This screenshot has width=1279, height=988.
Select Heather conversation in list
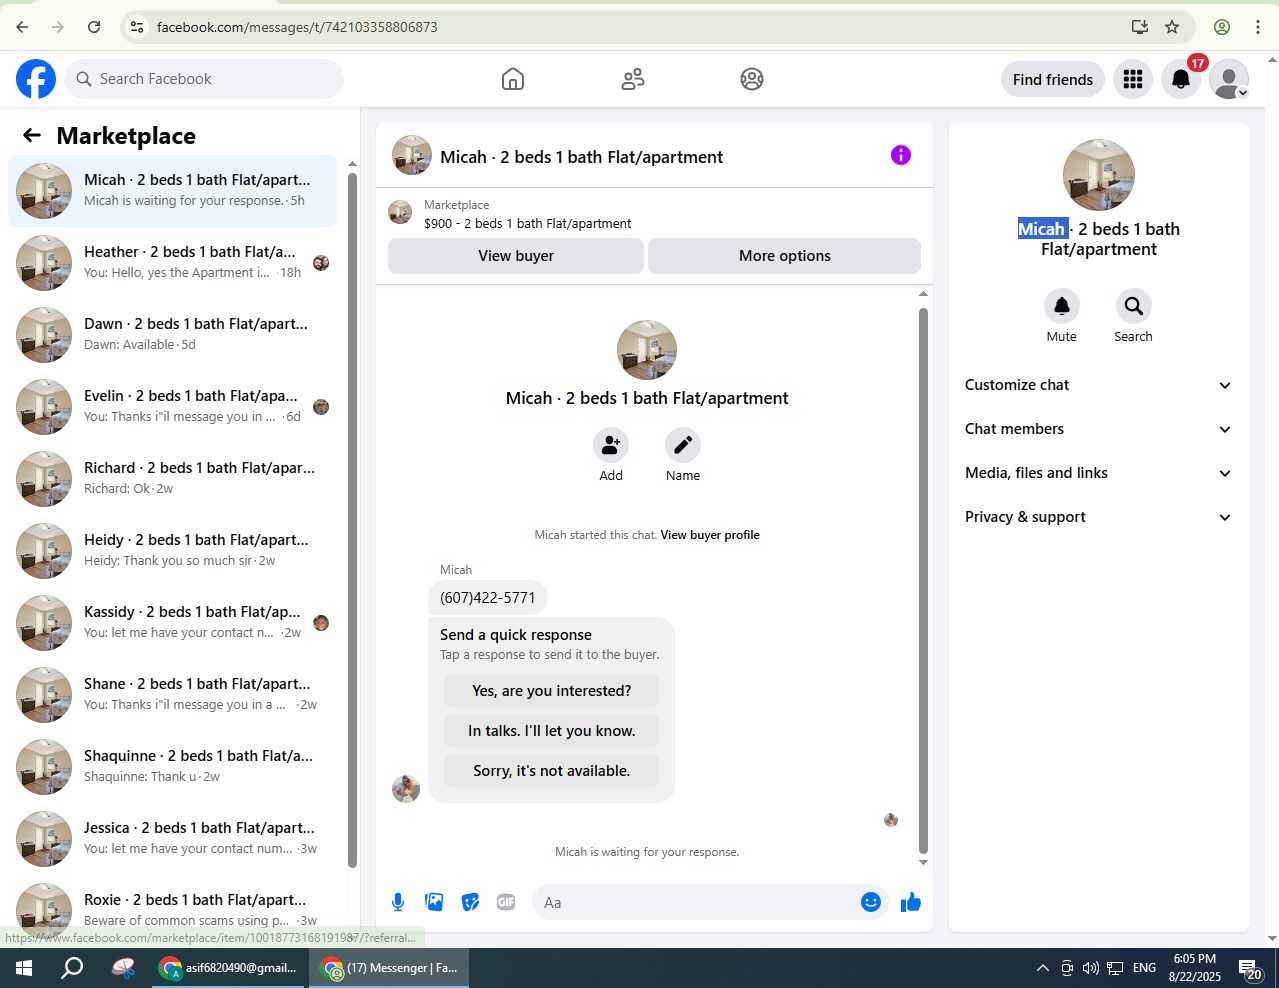(173, 263)
